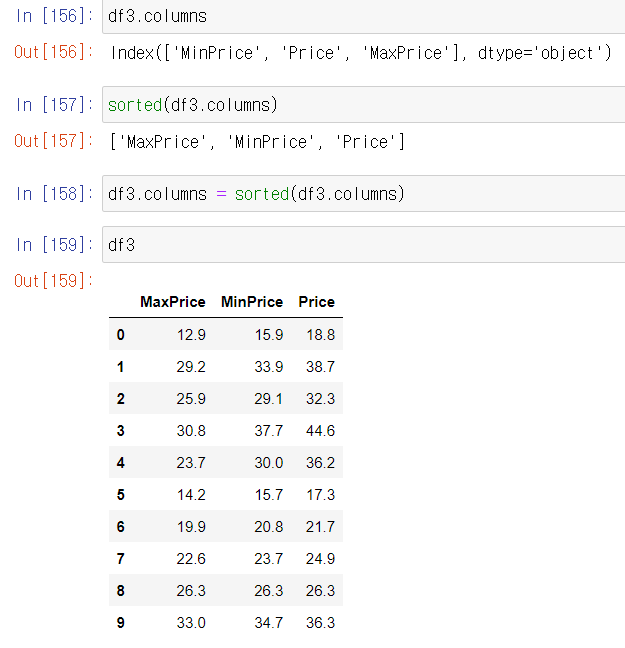Click the MinPrice value 37.7
This screenshot has height=648, width=625.
coord(269,431)
